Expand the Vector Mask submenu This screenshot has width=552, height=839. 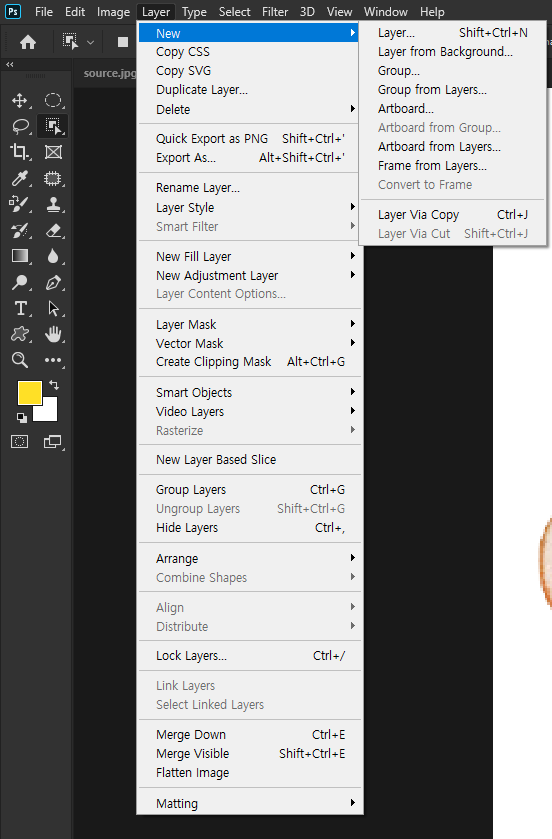249,343
